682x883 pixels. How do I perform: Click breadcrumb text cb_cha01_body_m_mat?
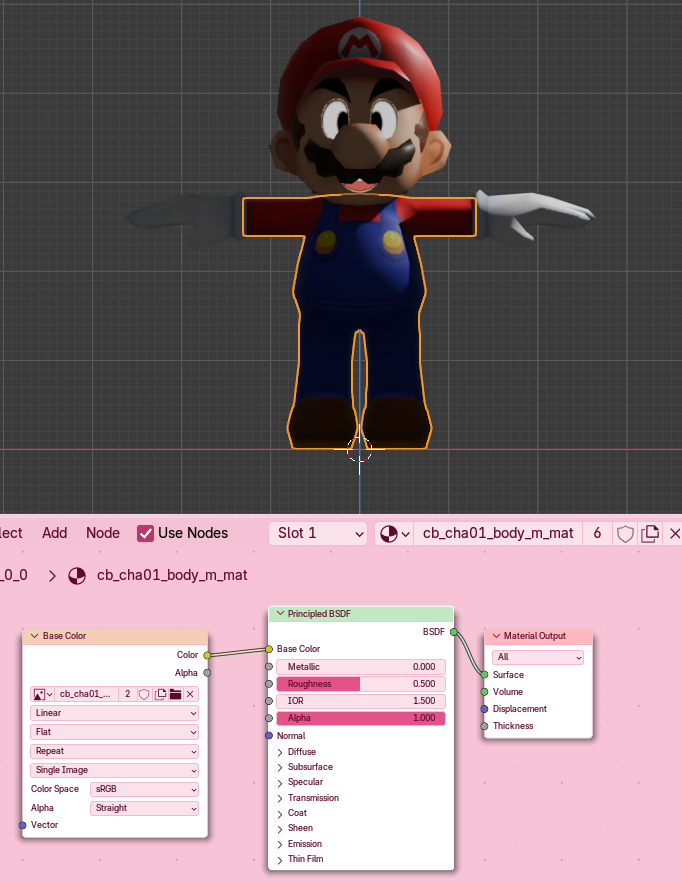pyautogui.click(x=172, y=576)
